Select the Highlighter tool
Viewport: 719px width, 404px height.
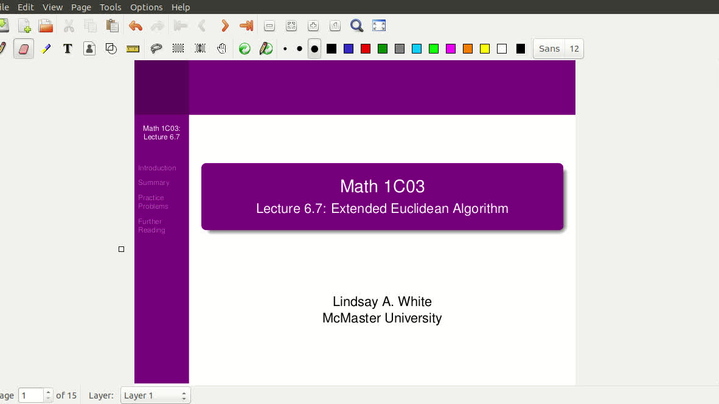coord(46,49)
